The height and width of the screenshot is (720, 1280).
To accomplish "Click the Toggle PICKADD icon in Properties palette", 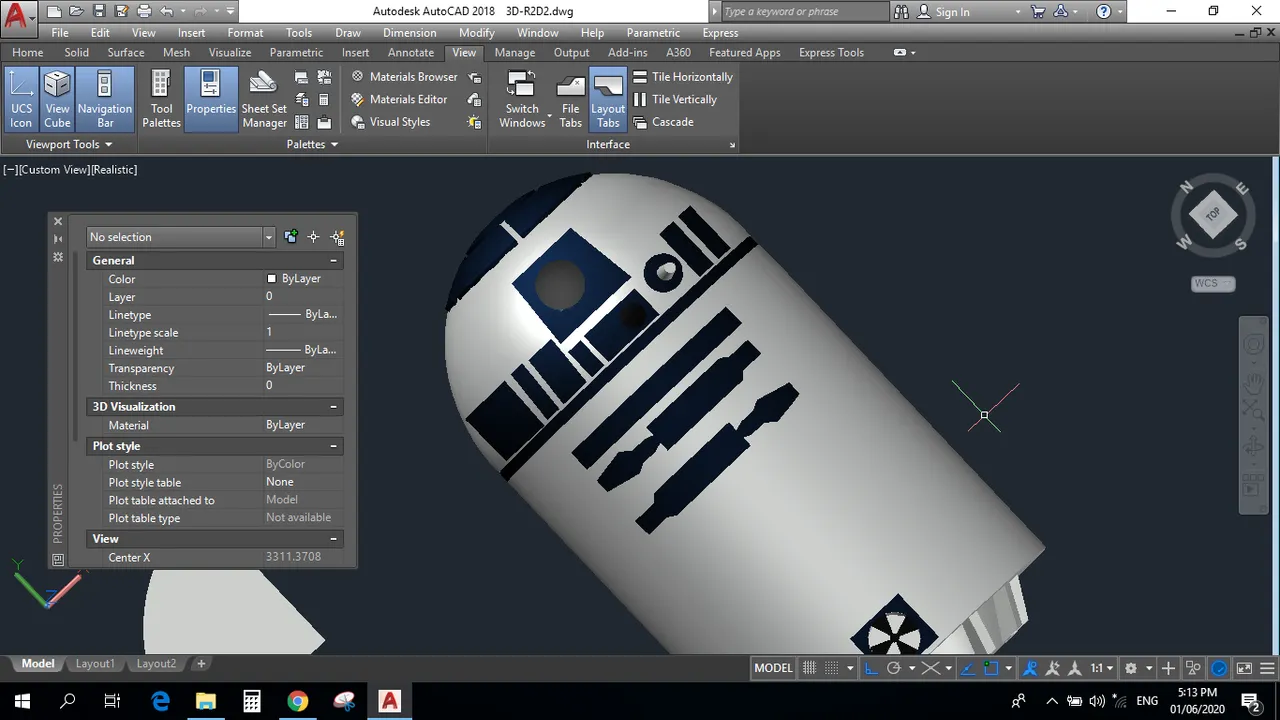I will (291, 237).
